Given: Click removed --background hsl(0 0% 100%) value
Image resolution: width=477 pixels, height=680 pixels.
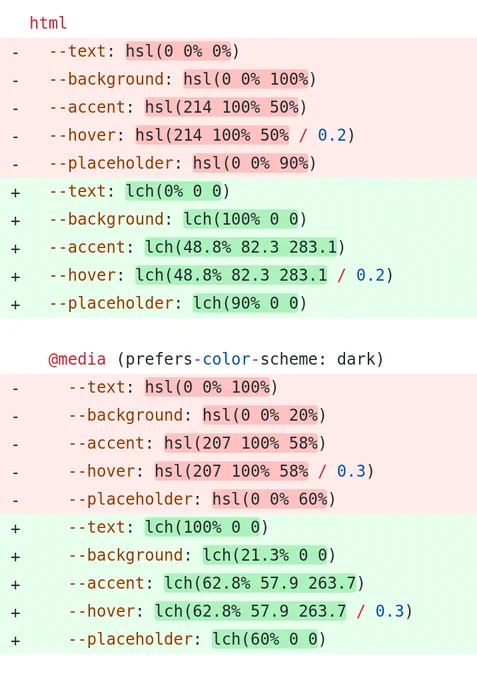Looking at the screenshot, I should tap(249, 79).
